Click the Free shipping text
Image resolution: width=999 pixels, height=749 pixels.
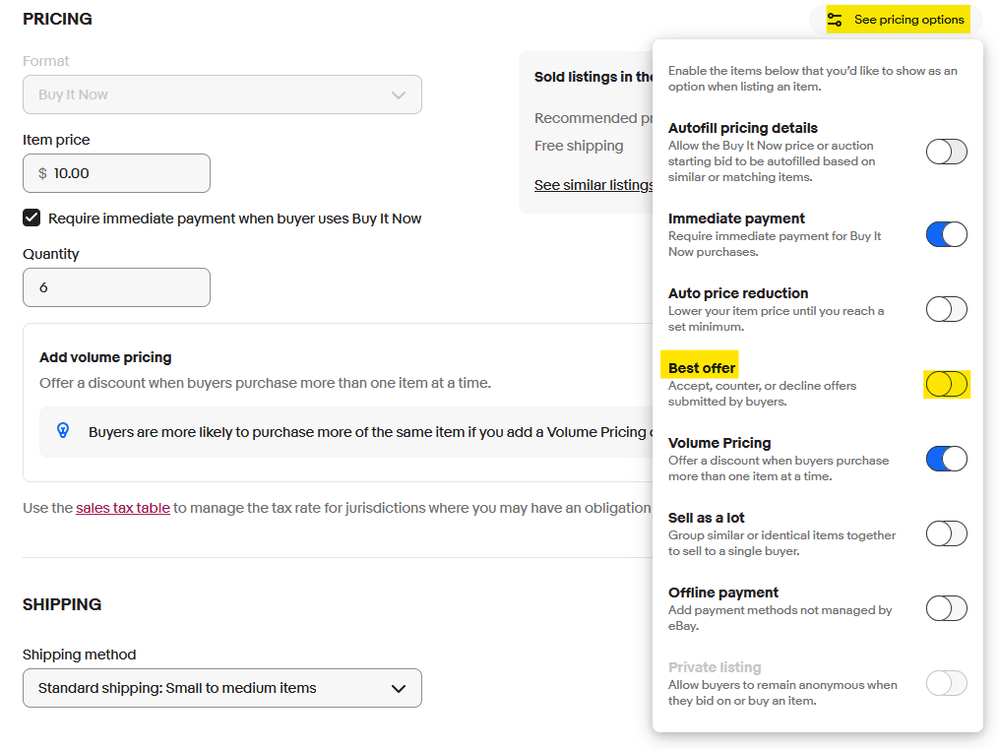tap(579, 146)
